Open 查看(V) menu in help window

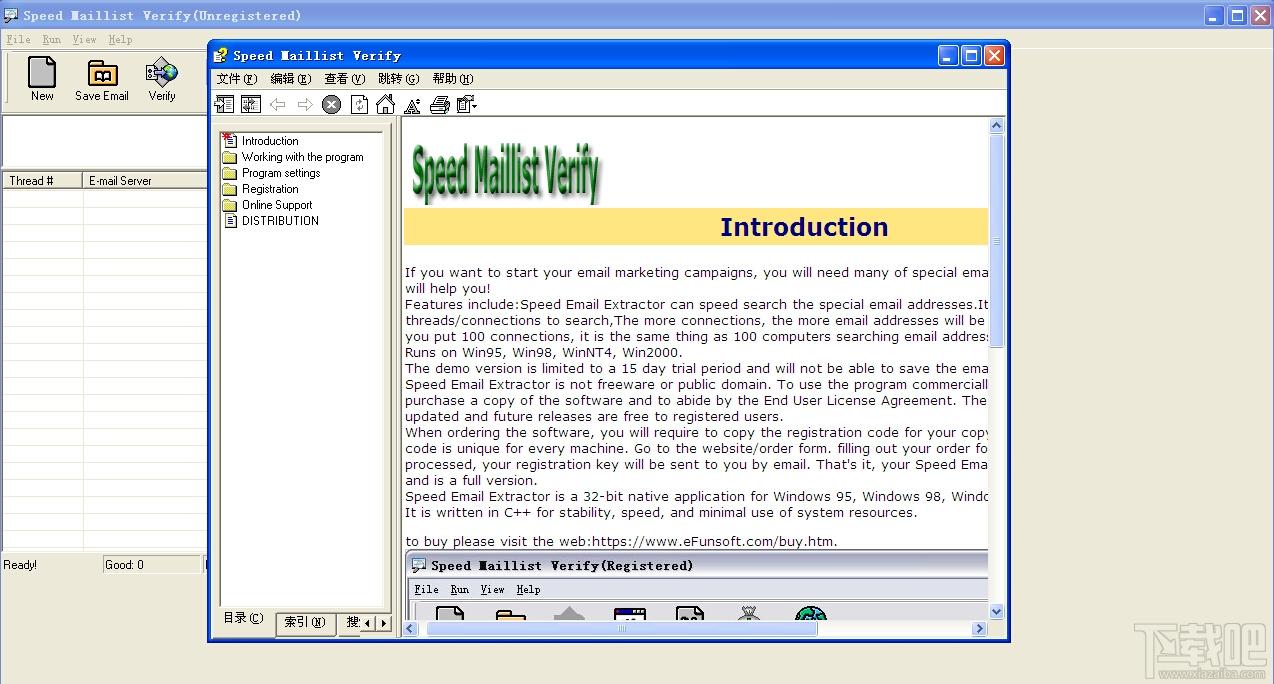(x=345, y=79)
